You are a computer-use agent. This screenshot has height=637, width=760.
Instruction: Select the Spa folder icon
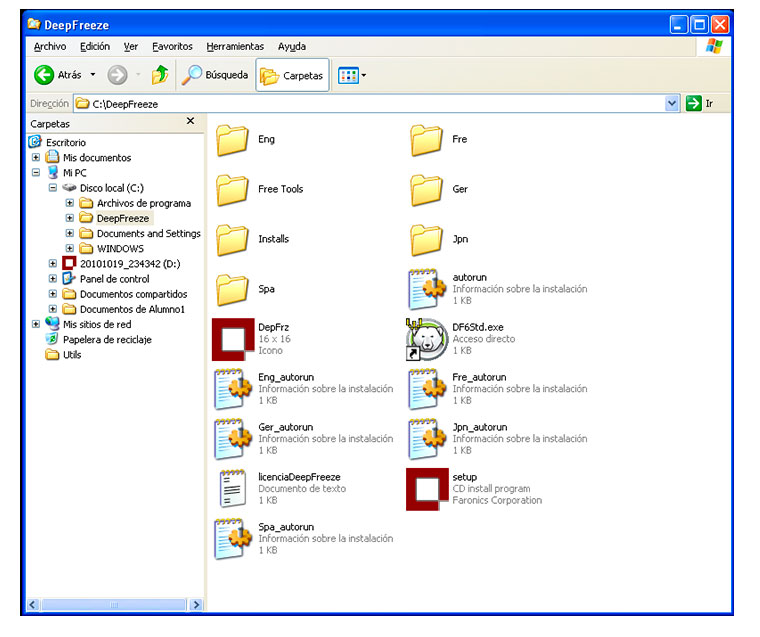pos(232,290)
